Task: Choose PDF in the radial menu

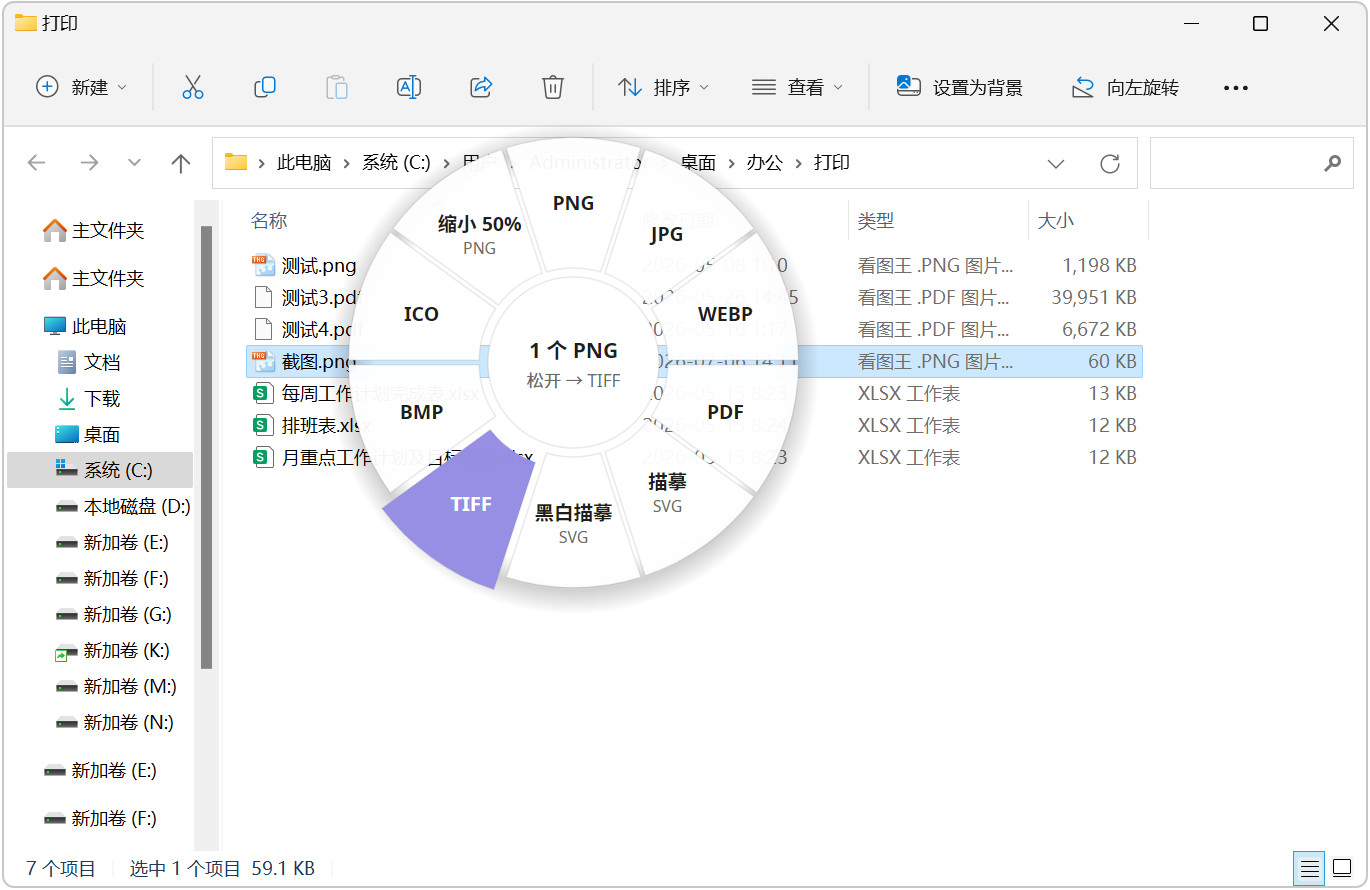Action: click(725, 412)
